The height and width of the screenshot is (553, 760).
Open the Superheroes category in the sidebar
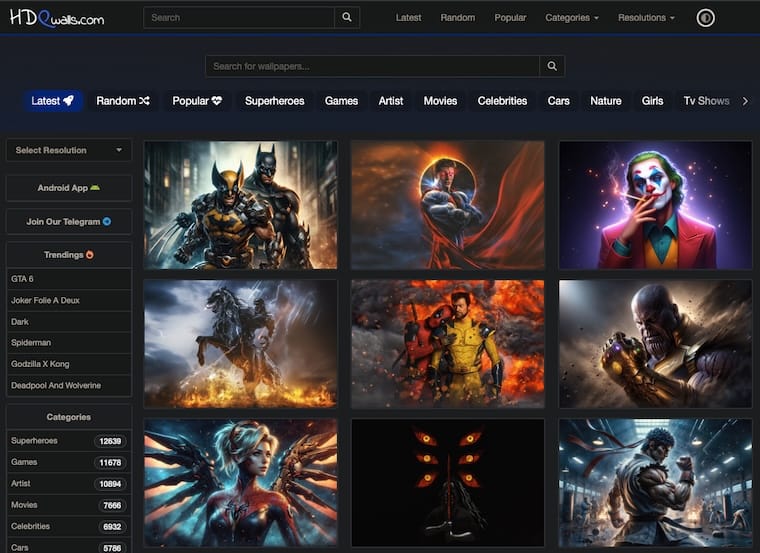(x=69, y=441)
